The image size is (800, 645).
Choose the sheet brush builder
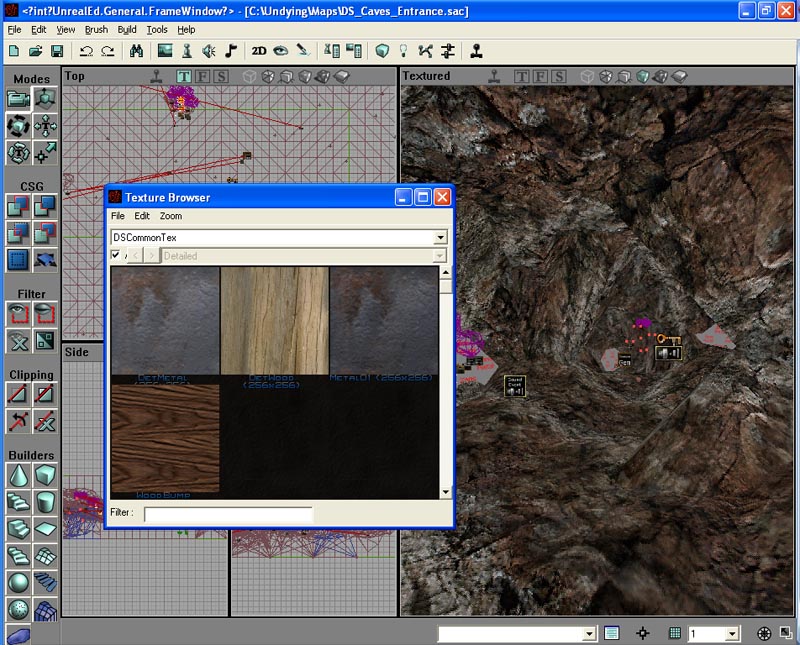click(x=45, y=529)
